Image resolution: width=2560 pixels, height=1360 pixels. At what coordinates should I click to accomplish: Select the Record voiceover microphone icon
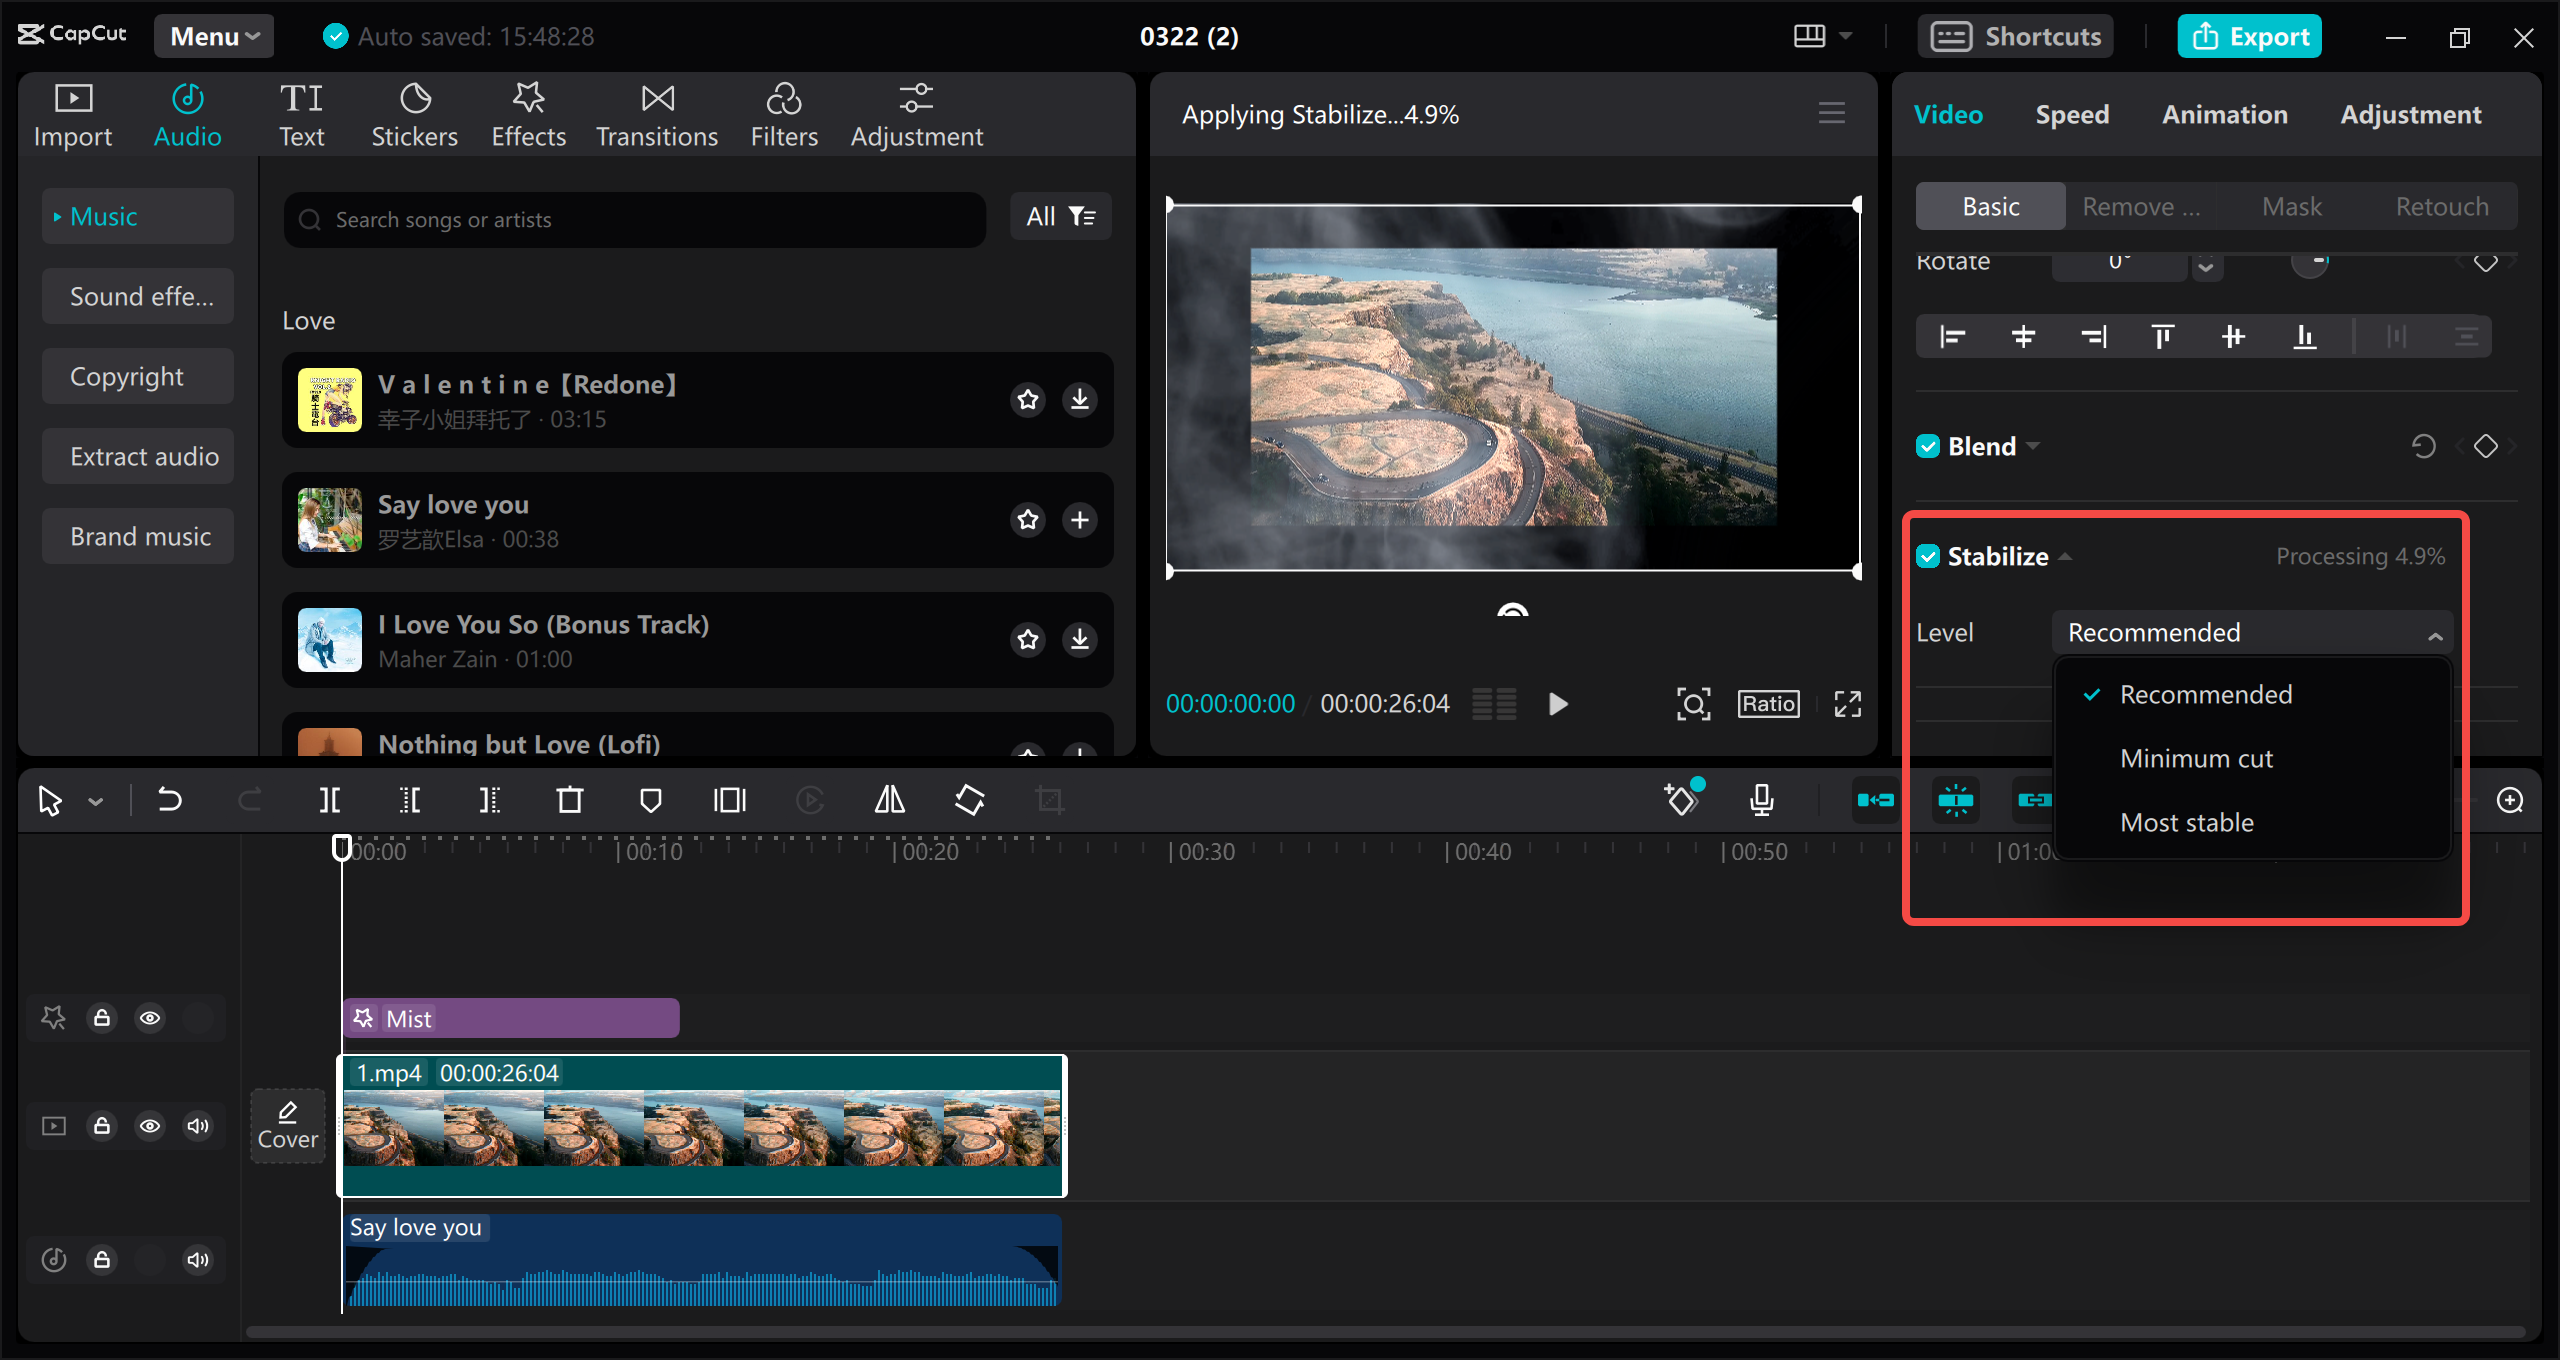[1761, 800]
